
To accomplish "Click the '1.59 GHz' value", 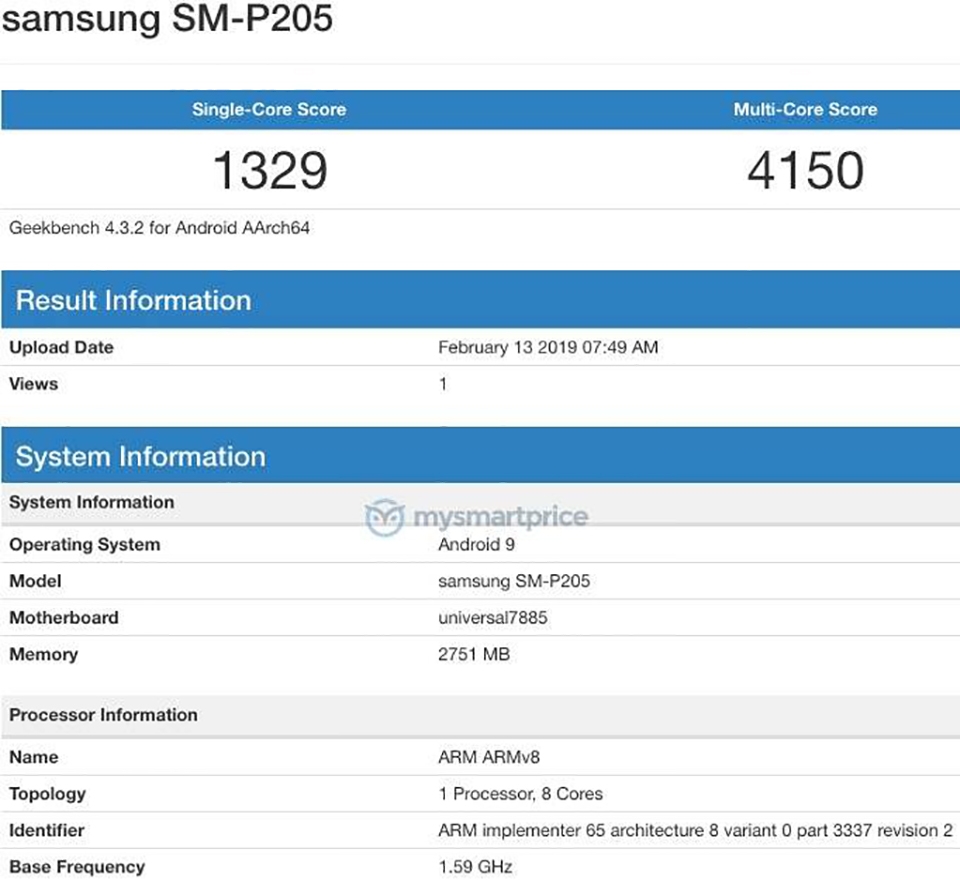I will click(x=475, y=867).
